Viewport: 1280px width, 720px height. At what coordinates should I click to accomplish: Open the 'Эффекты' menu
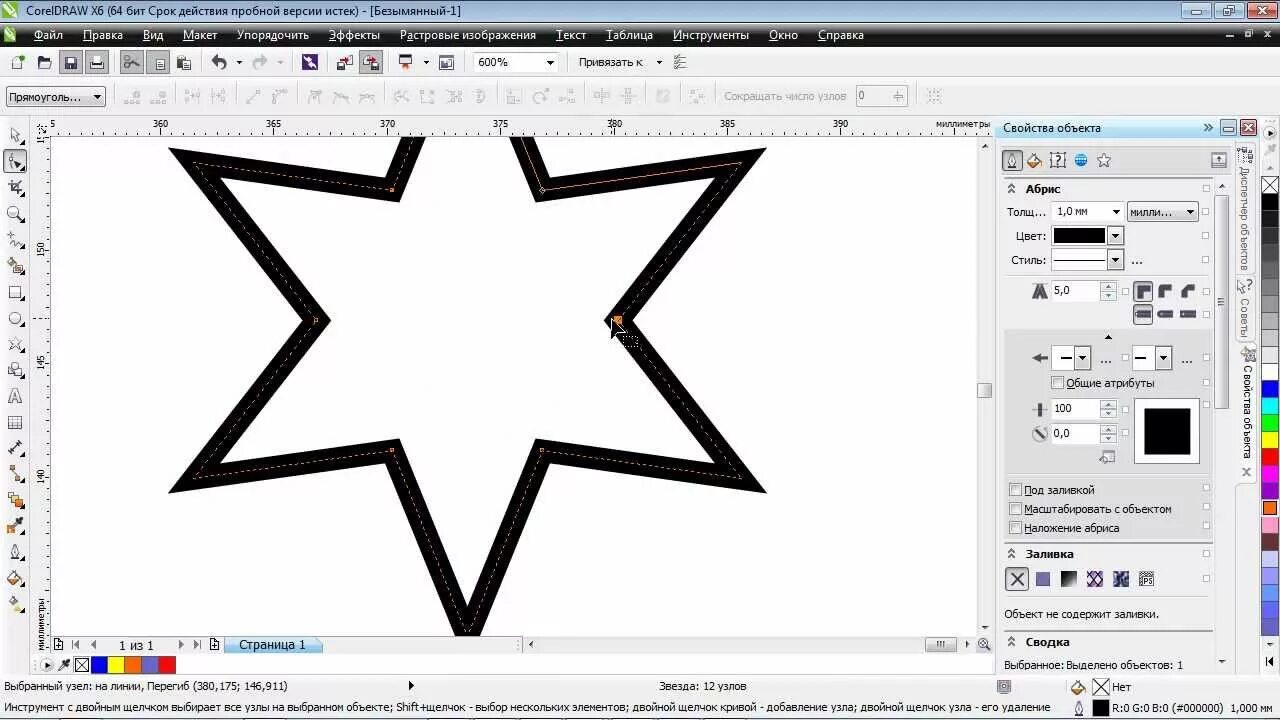(354, 35)
